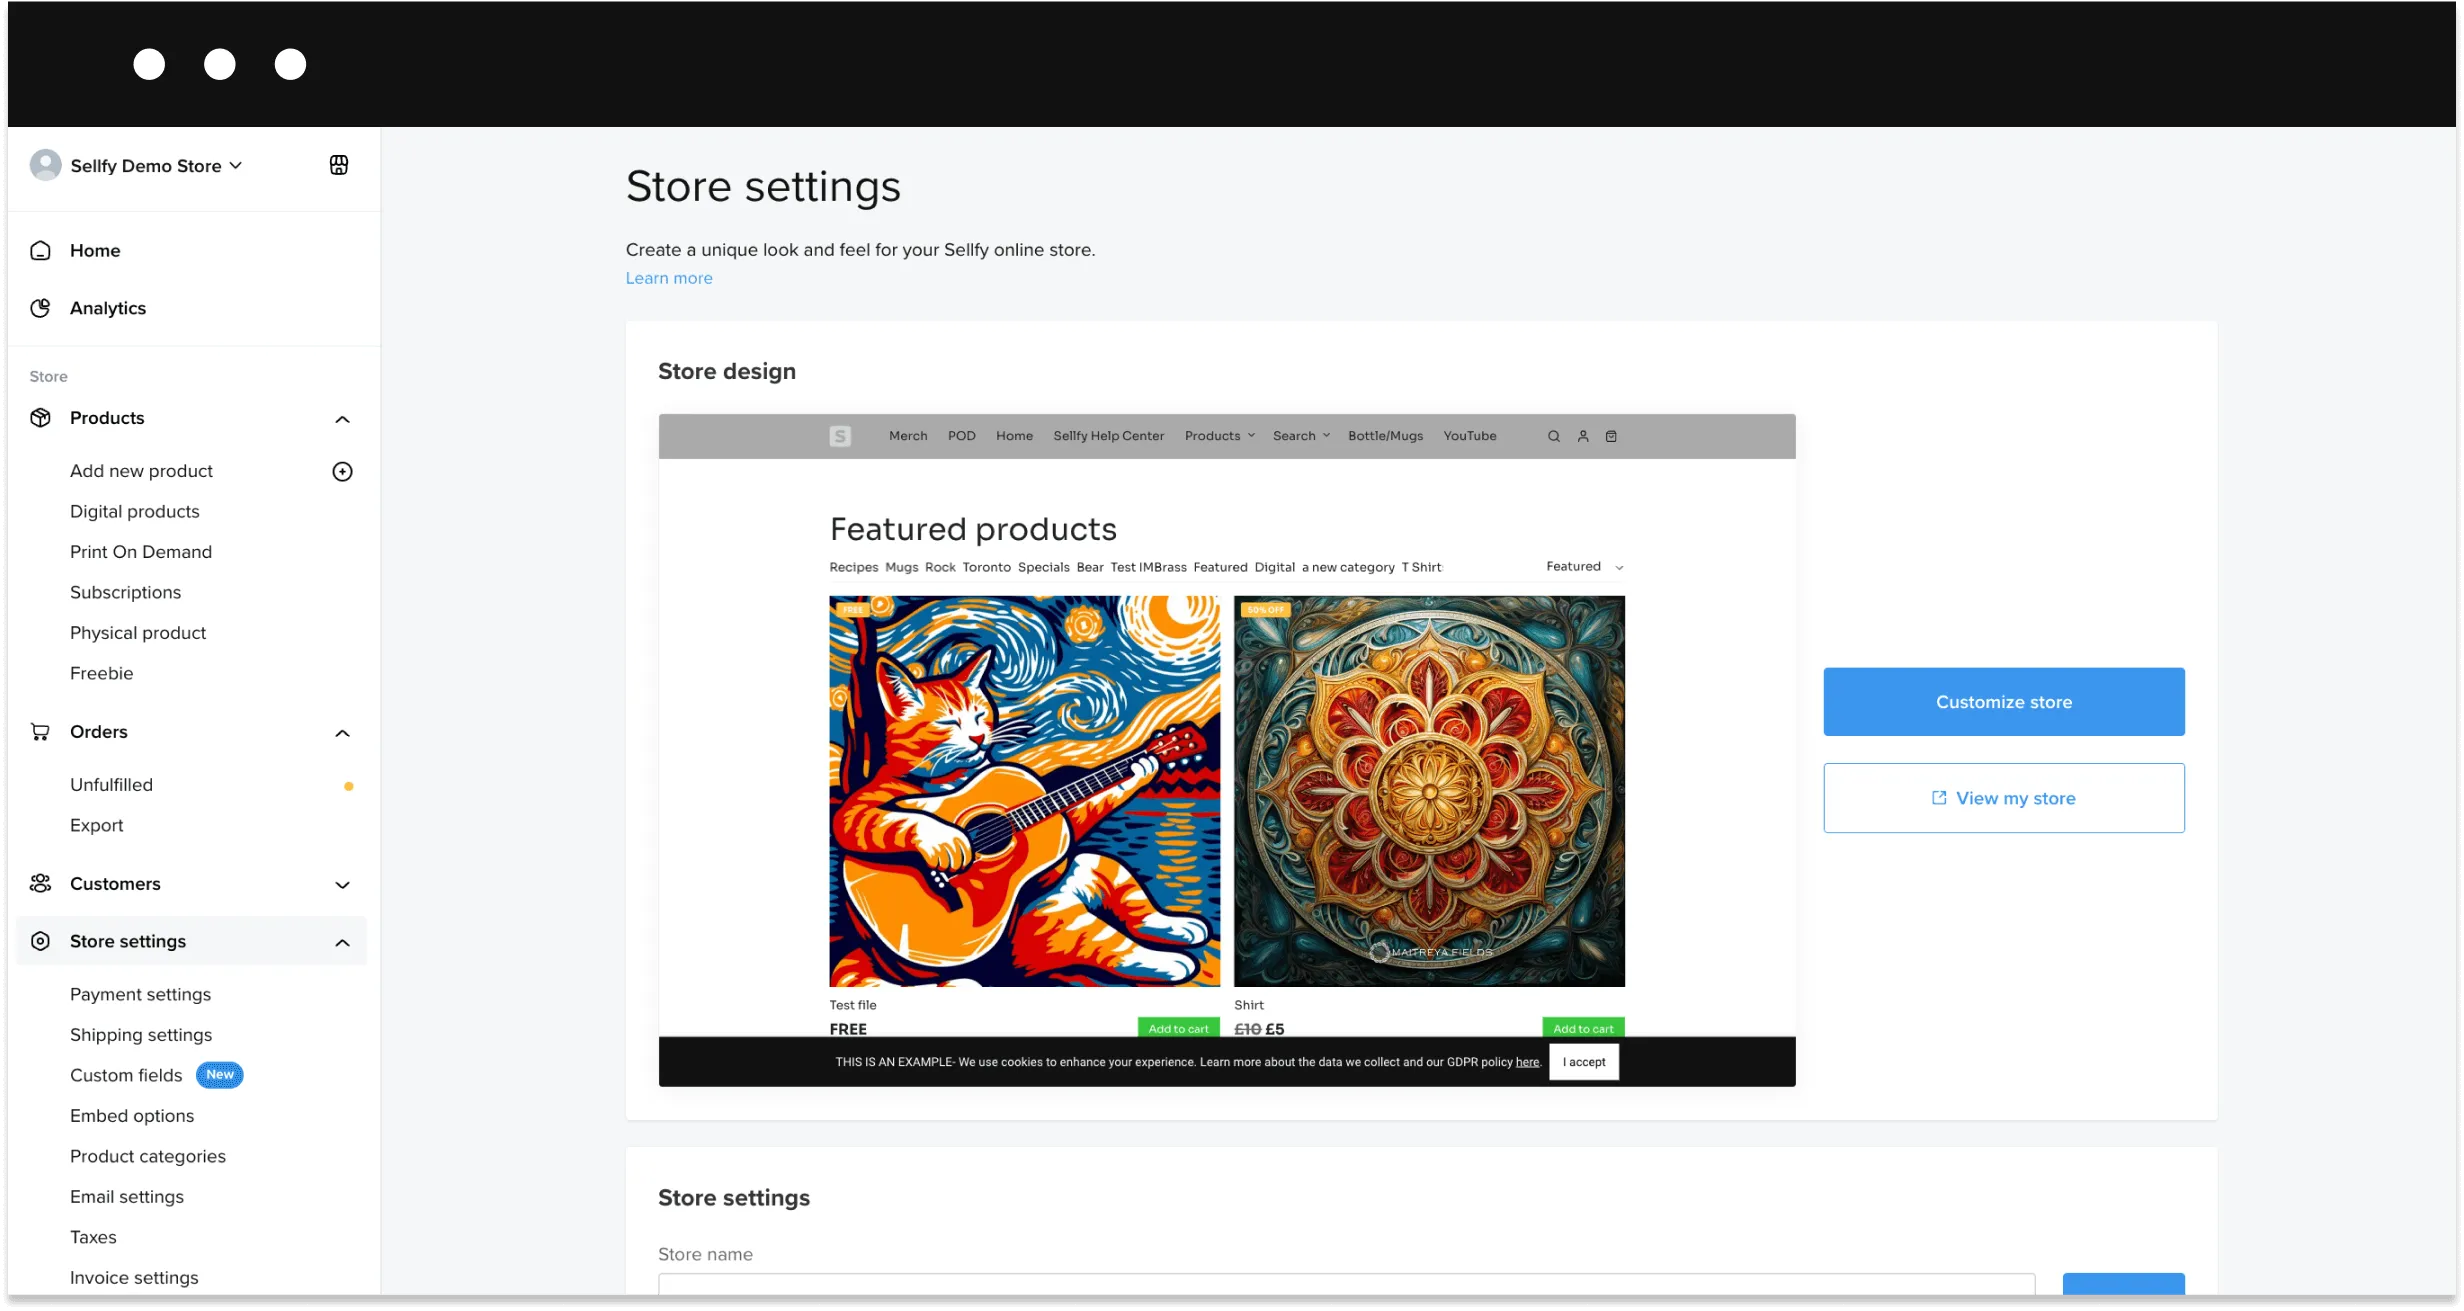Click YouTube in preview navigation
The image size is (2464, 1311).
1469,436
